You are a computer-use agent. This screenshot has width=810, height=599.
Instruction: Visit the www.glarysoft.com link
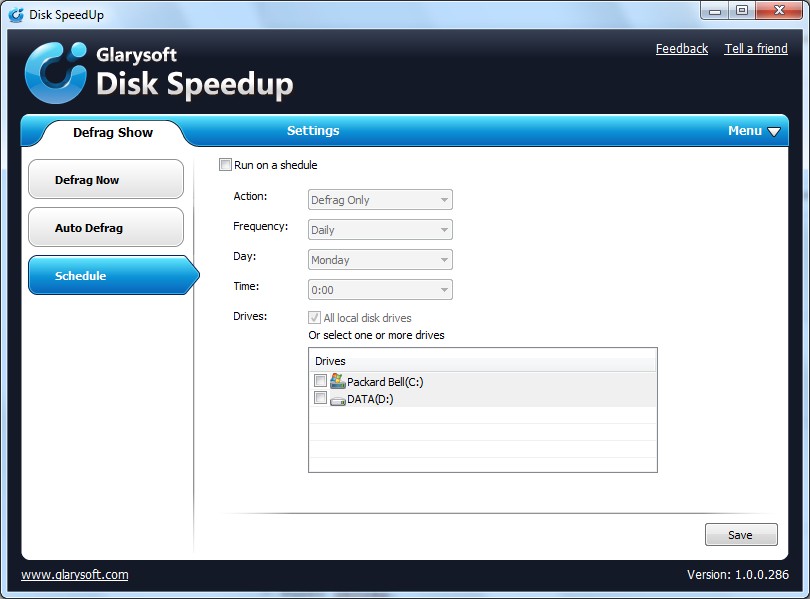point(74,575)
